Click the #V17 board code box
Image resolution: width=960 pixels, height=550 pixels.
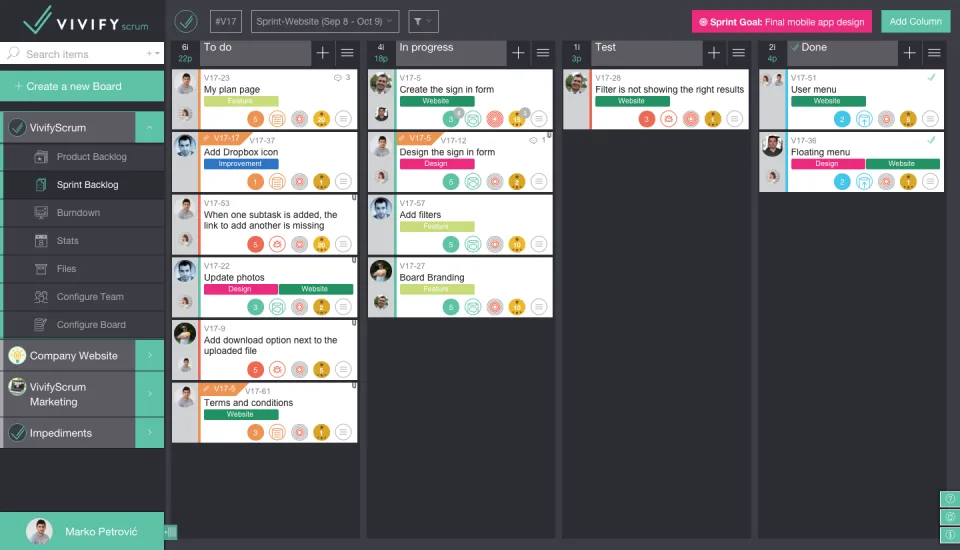[x=225, y=21]
